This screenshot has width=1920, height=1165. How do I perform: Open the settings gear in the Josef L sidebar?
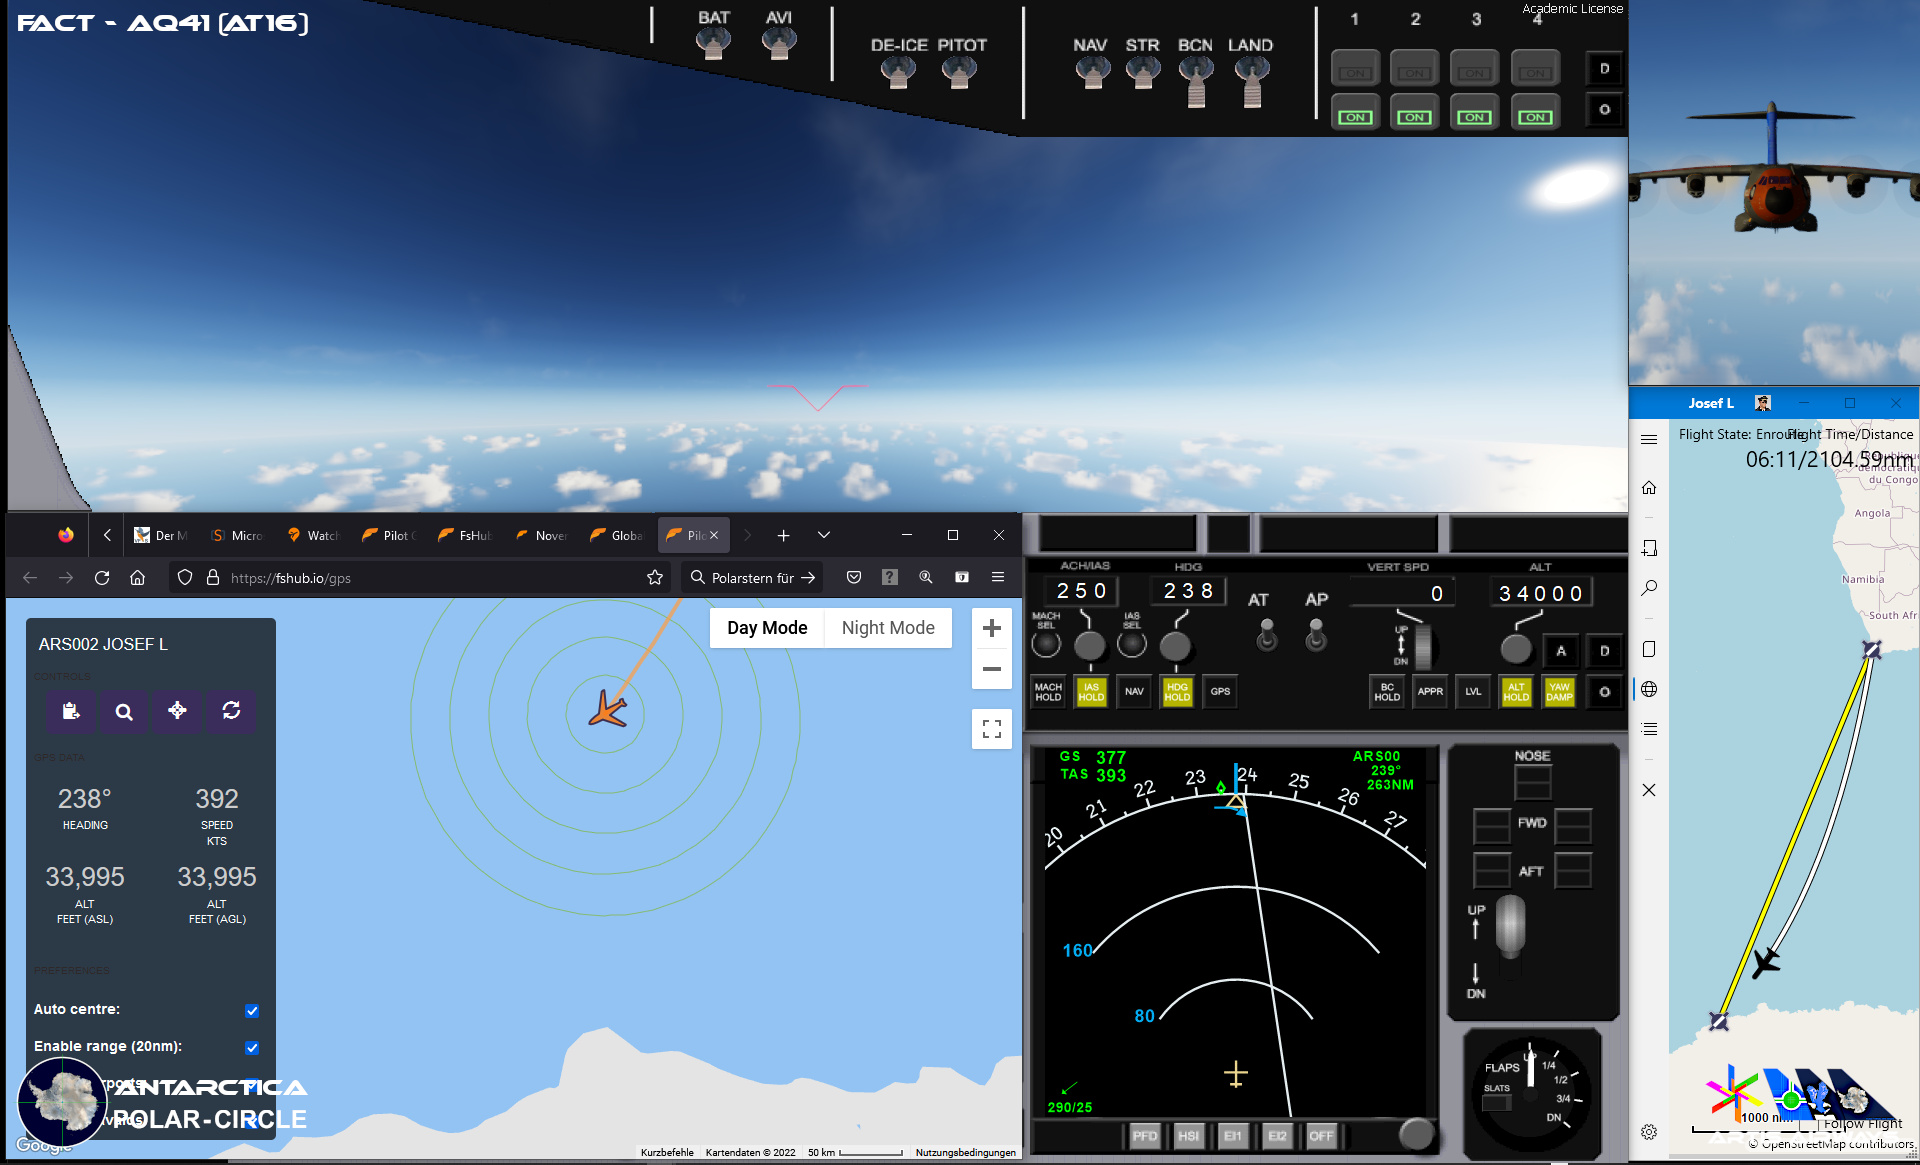(x=1649, y=1132)
